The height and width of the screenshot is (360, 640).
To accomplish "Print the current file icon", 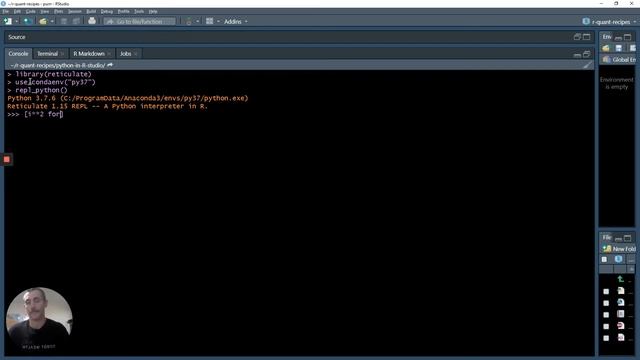I will coord(92,21).
